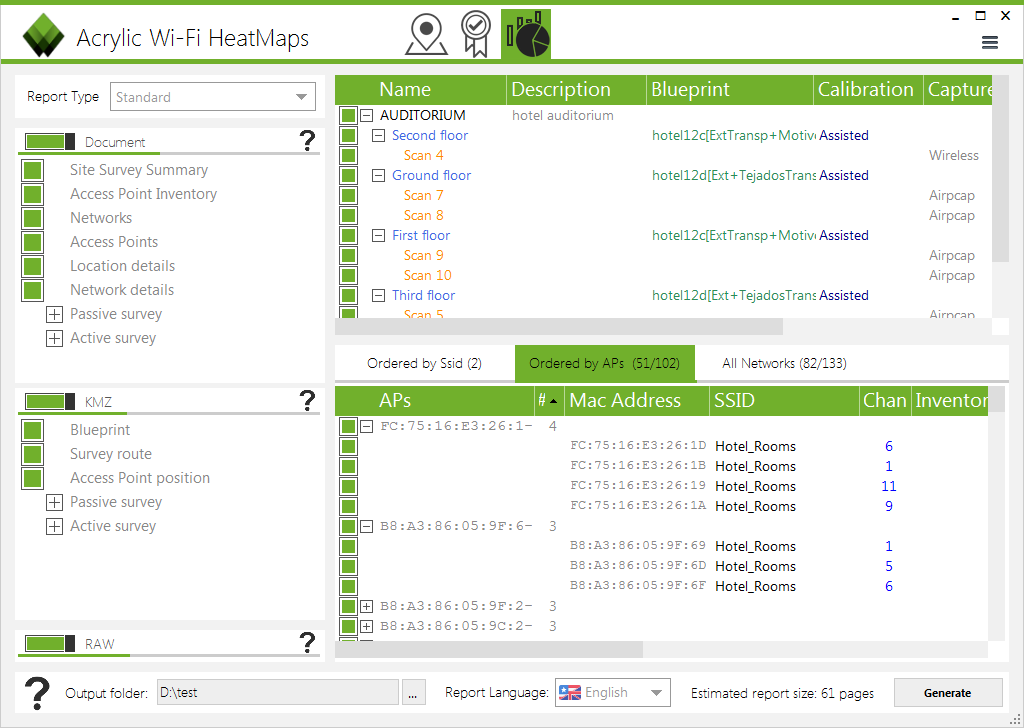Open the certificate ribbon quality icon

[x=475, y=35]
